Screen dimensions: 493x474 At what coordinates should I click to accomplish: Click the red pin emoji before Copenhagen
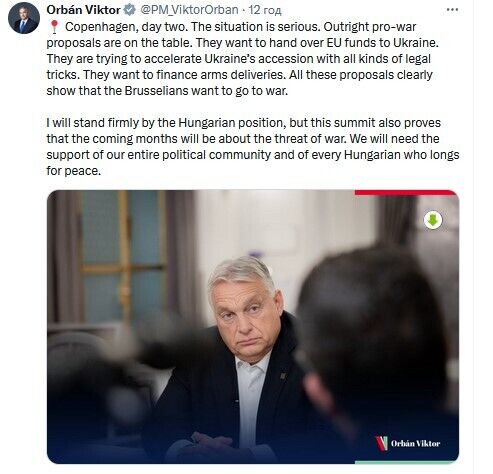click(x=54, y=27)
